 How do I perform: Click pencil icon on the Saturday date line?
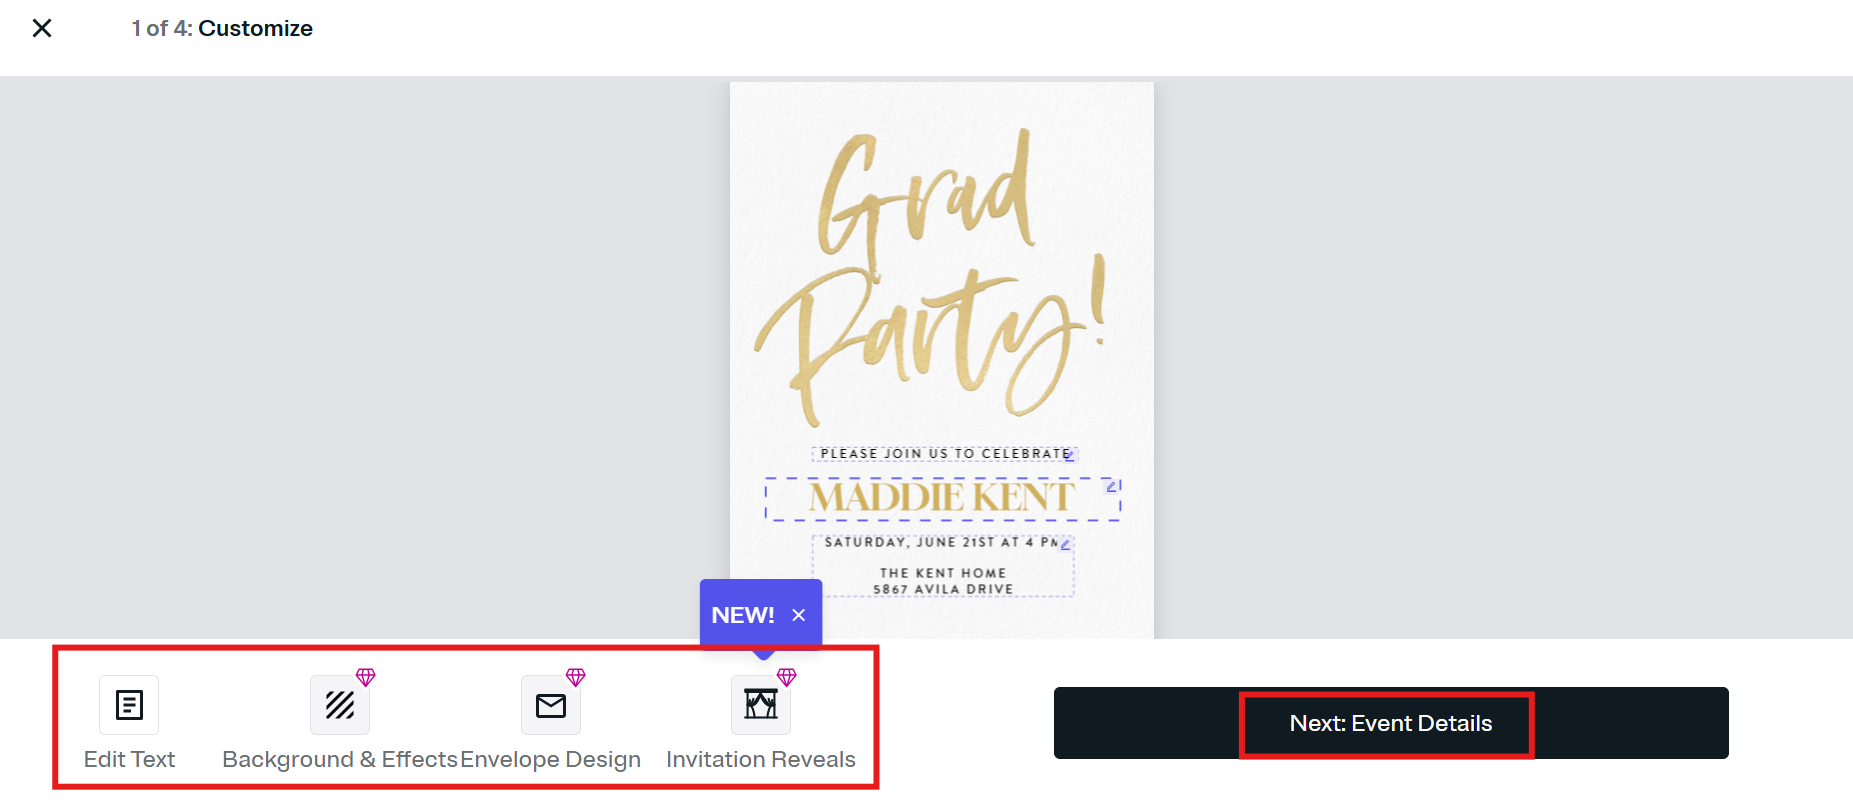[x=1065, y=545]
